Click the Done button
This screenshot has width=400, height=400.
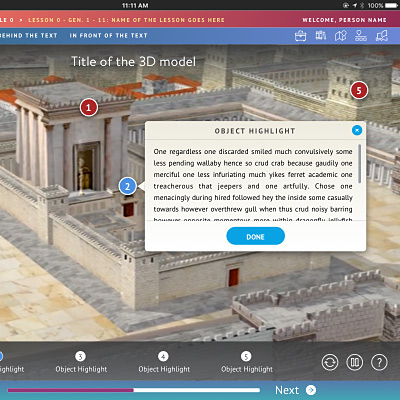point(255,236)
